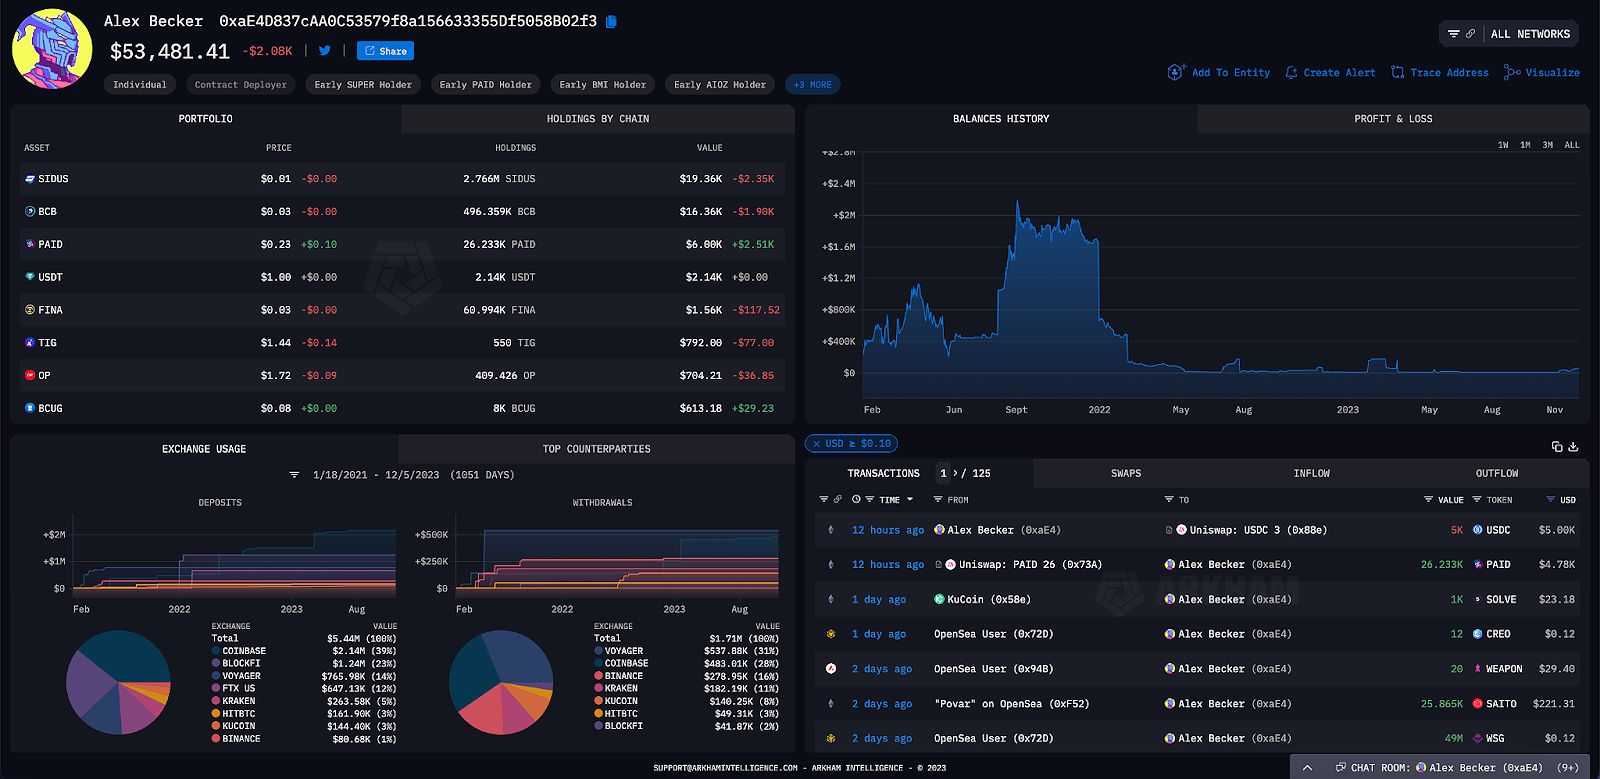
Task: Open the Swaps tab
Action: [x=1126, y=473]
